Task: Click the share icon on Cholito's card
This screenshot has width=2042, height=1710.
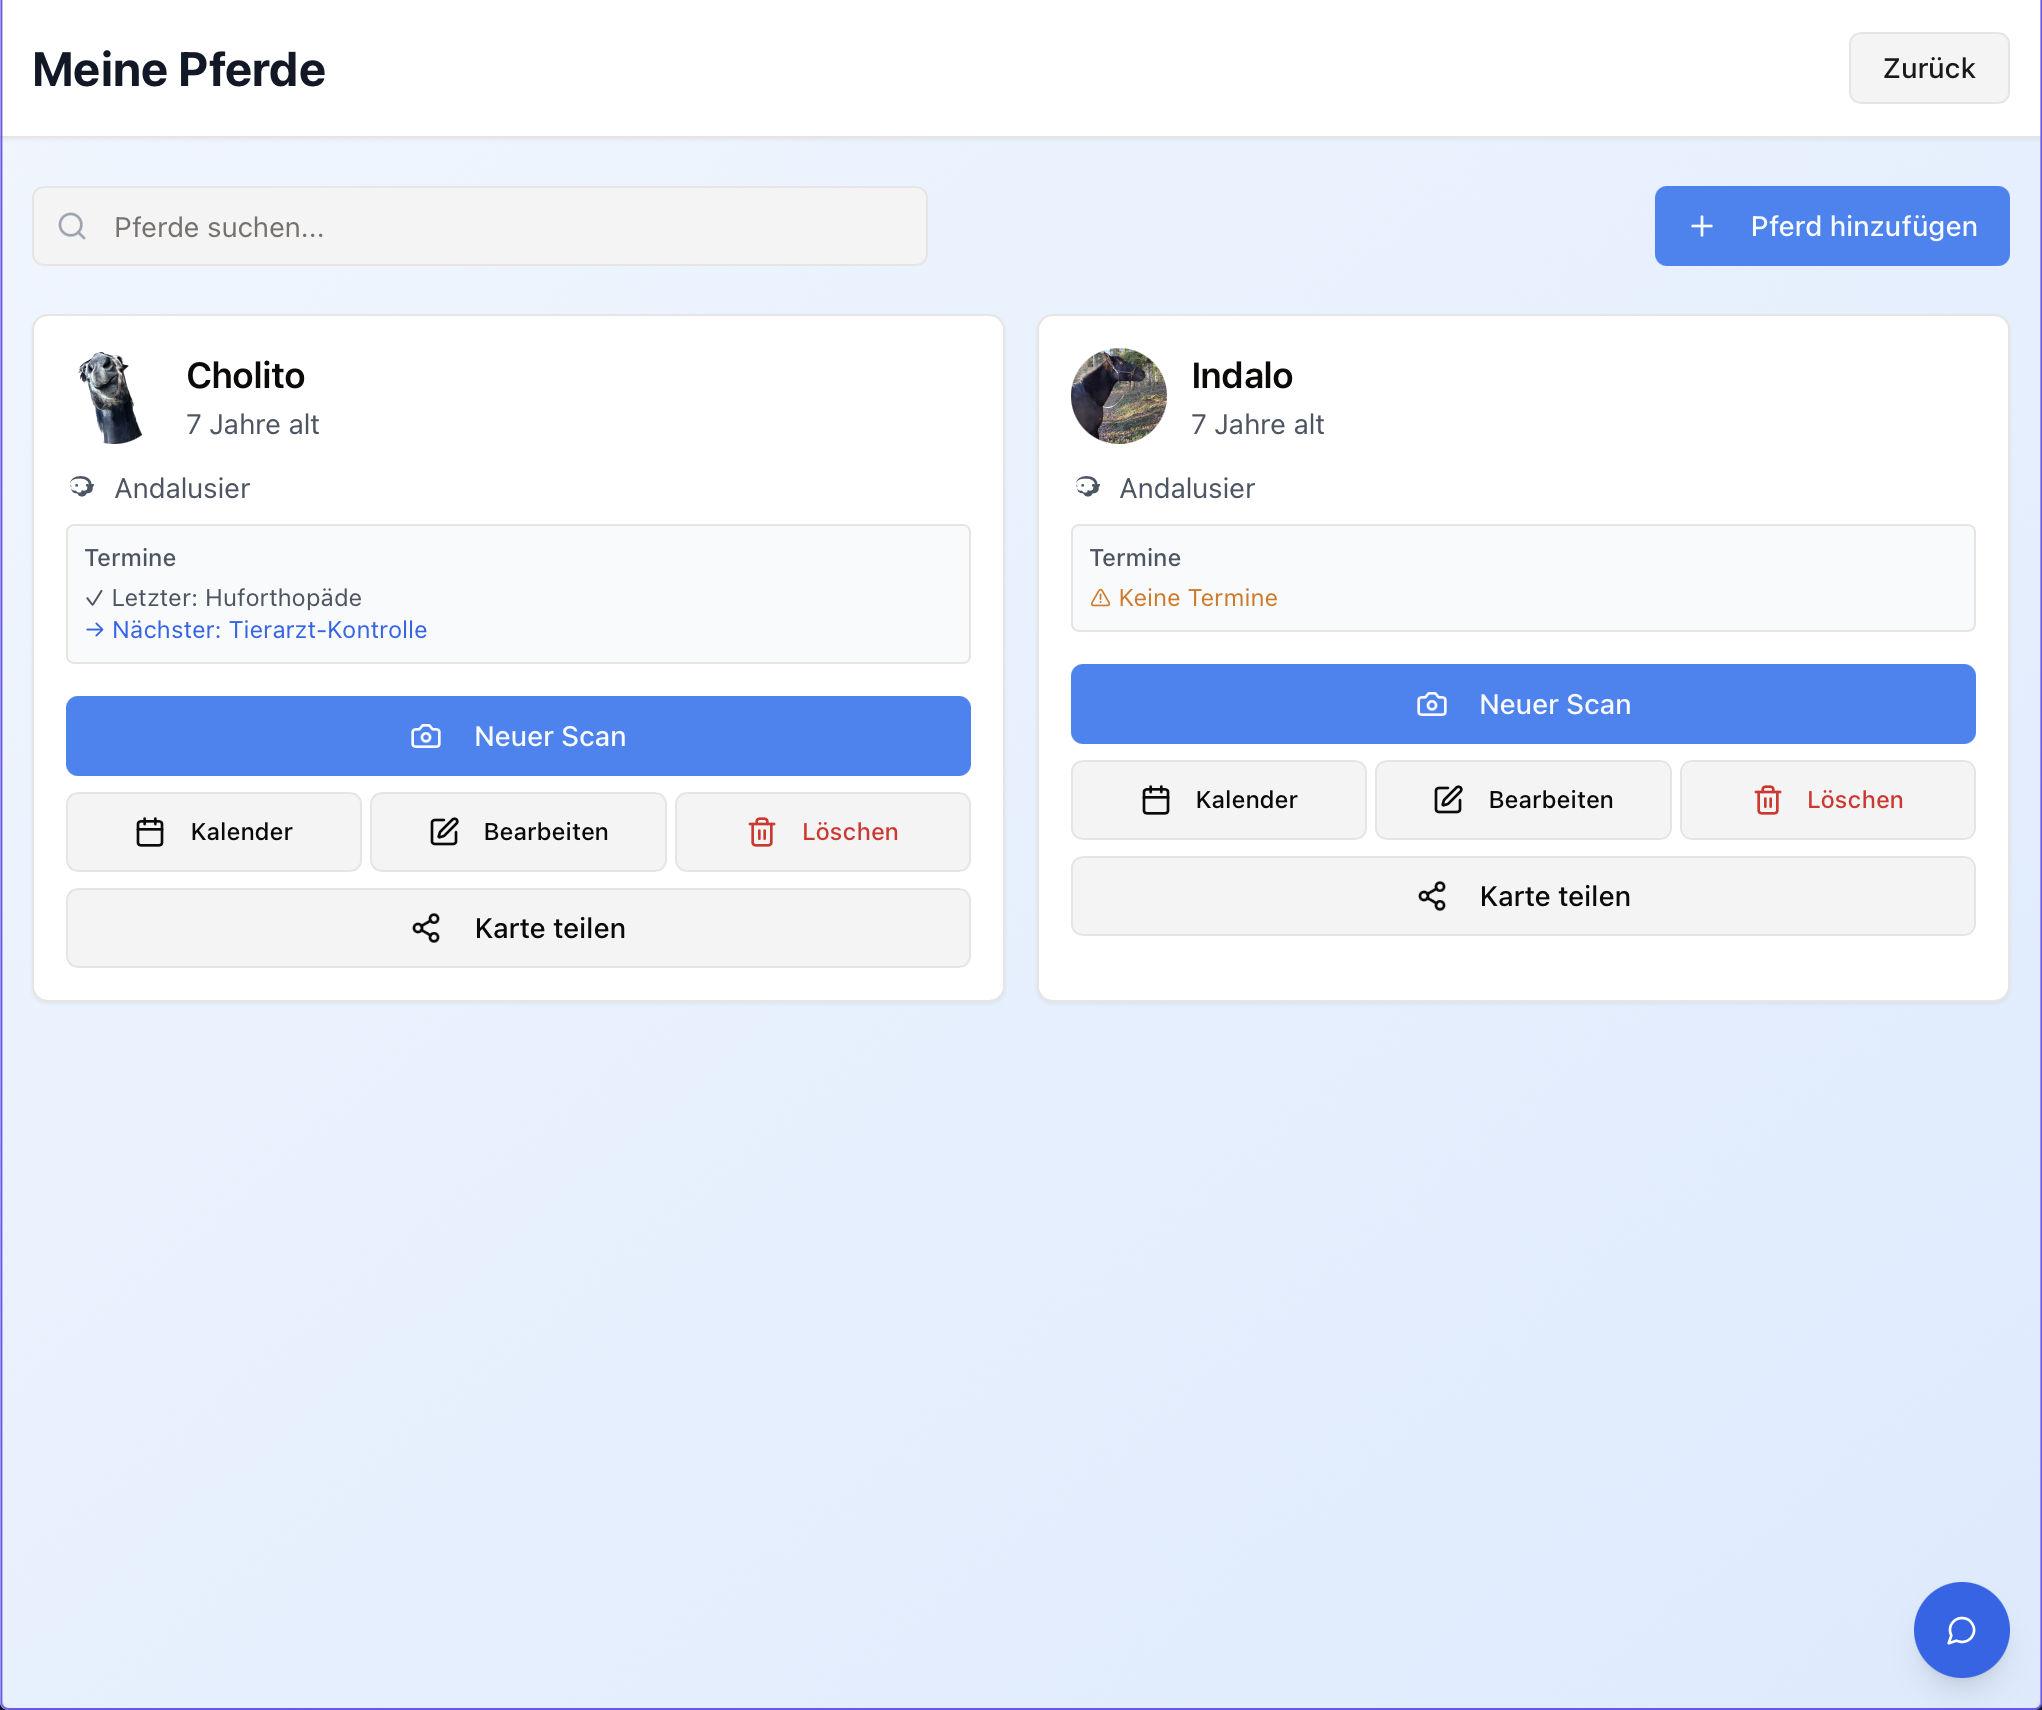Action: (x=426, y=928)
